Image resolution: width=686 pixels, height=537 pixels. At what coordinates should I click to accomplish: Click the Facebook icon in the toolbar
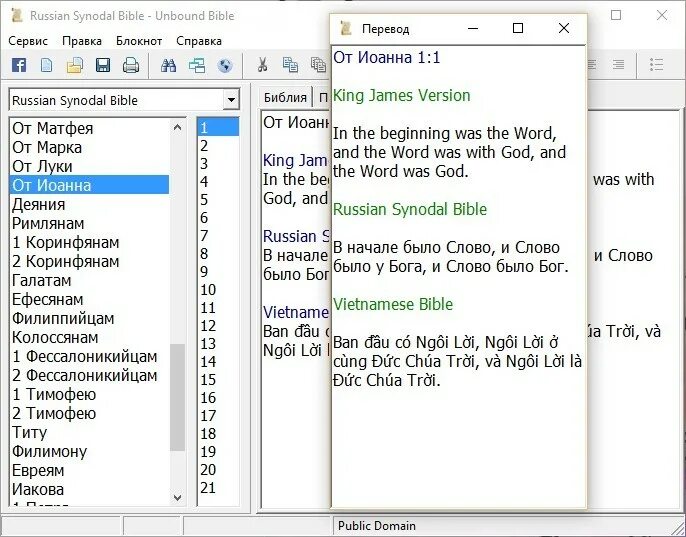pyautogui.click(x=19, y=65)
